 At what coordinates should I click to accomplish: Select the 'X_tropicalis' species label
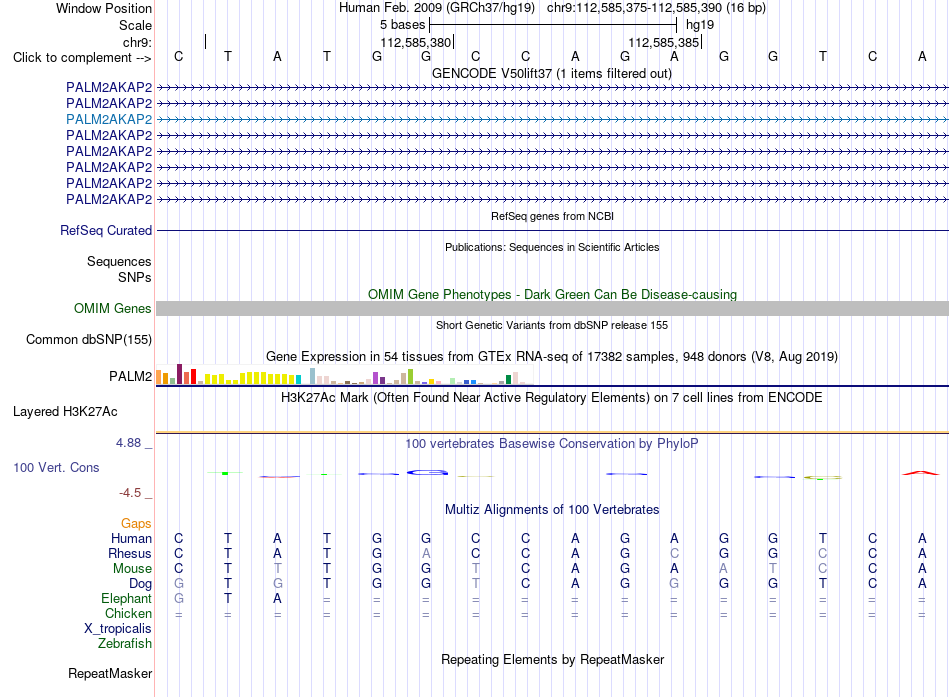pyautogui.click(x=118, y=629)
